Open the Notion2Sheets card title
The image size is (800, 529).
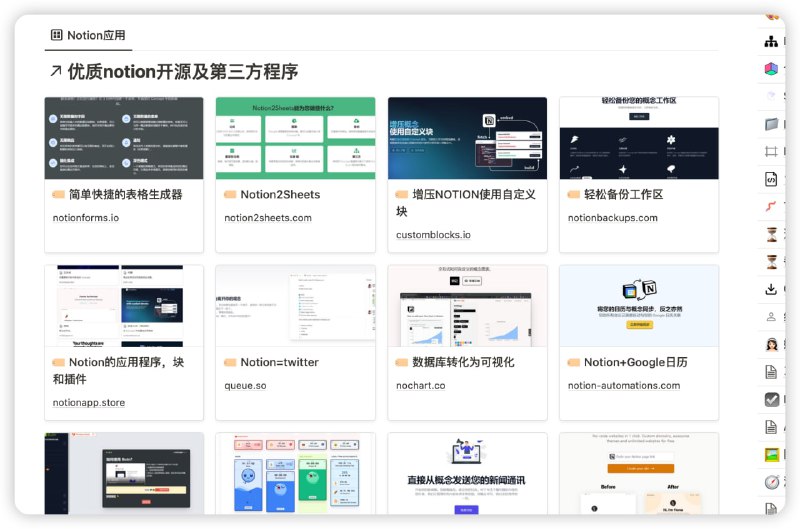pyautogui.click(x=280, y=194)
